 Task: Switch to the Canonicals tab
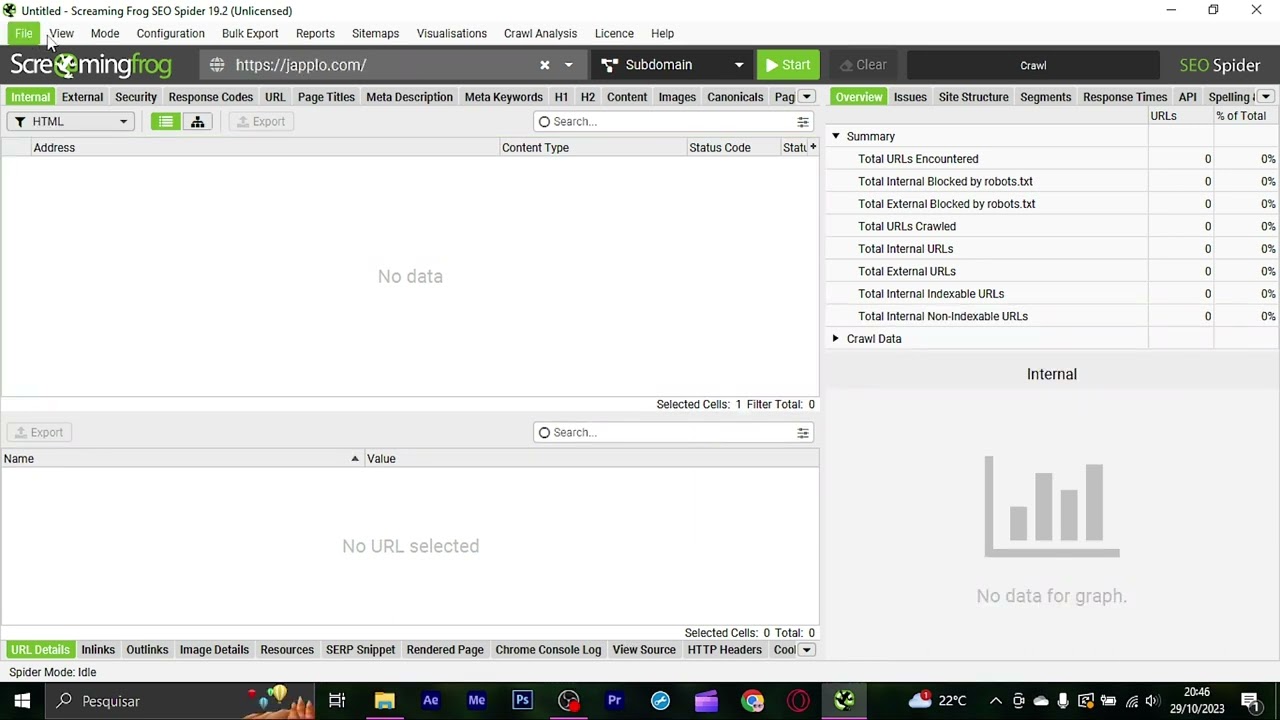click(x=735, y=97)
